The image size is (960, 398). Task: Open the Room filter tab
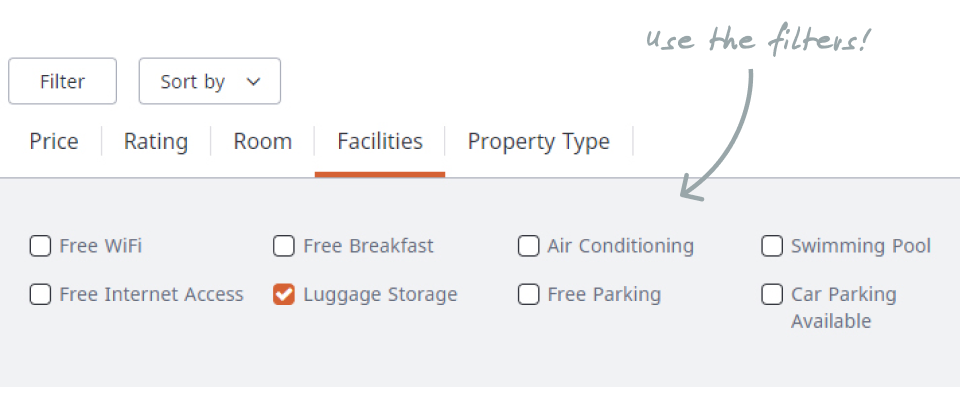click(x=263, y=141)
